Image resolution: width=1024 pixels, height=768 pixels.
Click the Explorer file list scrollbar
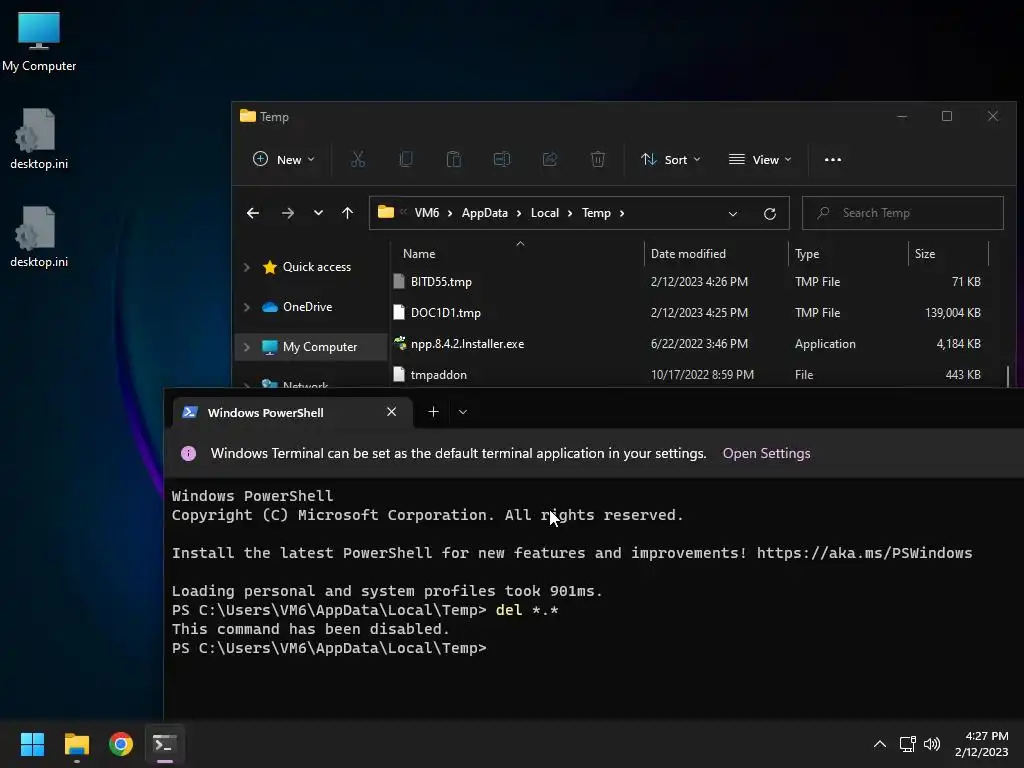click(1008, 376)
